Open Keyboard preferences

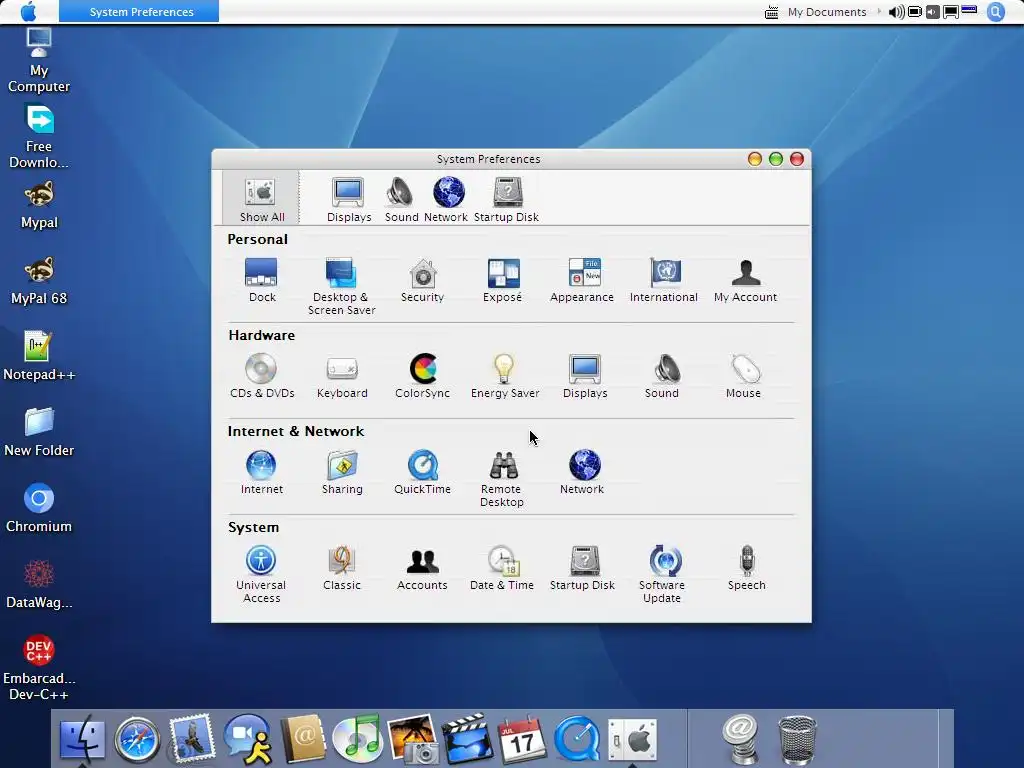point(342,376)
